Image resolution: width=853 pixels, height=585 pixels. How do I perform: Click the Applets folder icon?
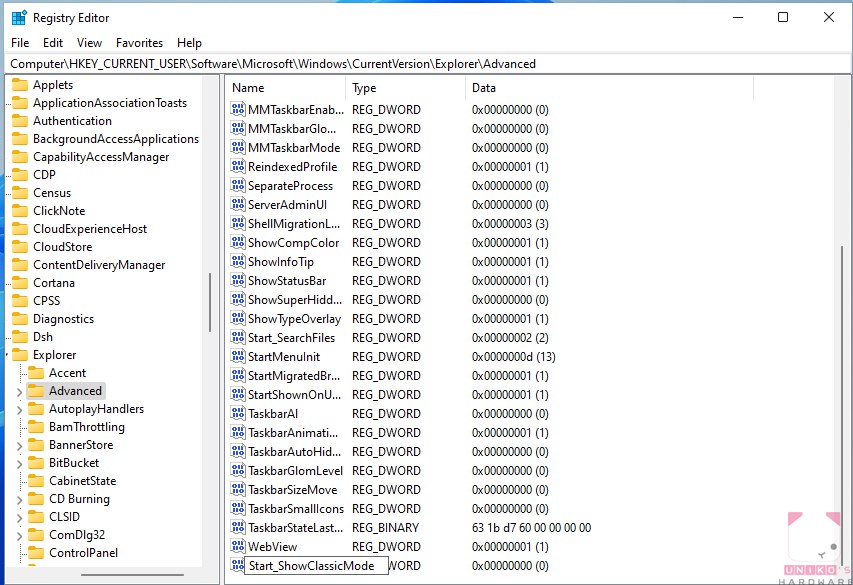coord(20,85)
